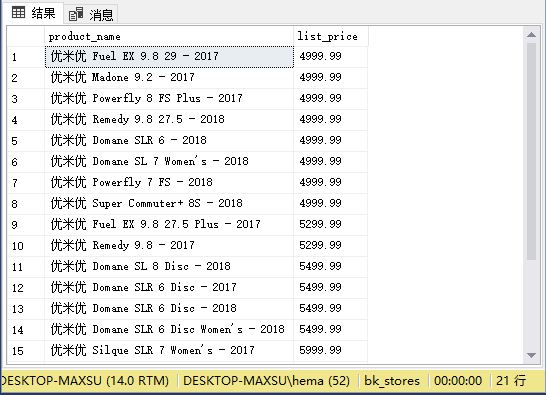The image size is (546, 395).
Task: Click row header number 11
Action: pos(26,266)
